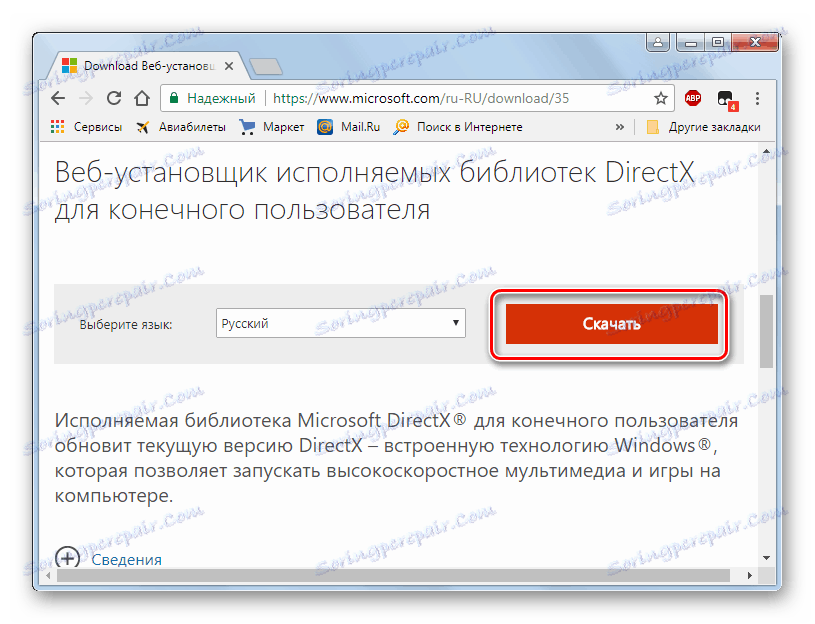Bookmark this page with the star icon

pos(660,98)
